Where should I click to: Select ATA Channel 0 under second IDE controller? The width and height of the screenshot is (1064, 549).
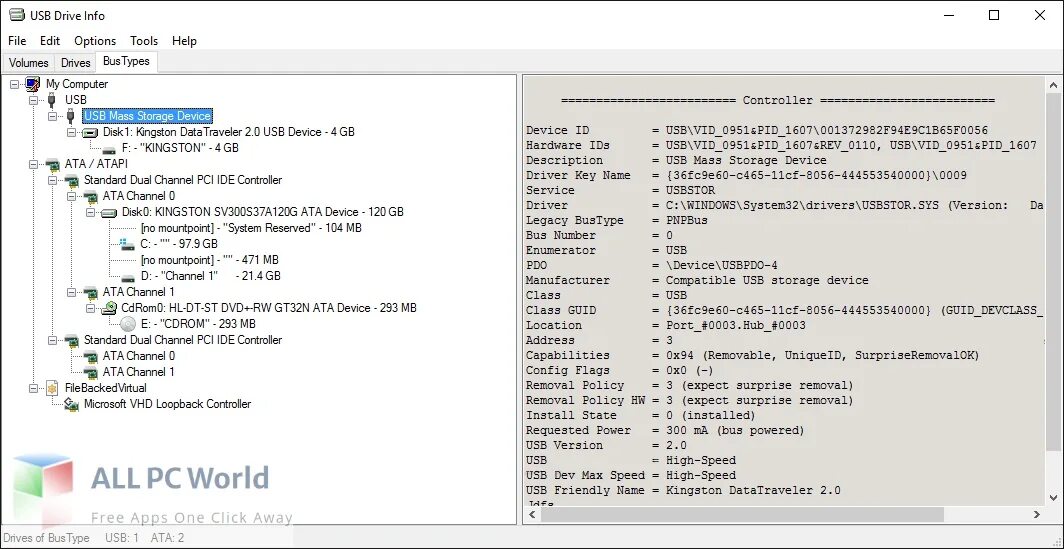138,356
